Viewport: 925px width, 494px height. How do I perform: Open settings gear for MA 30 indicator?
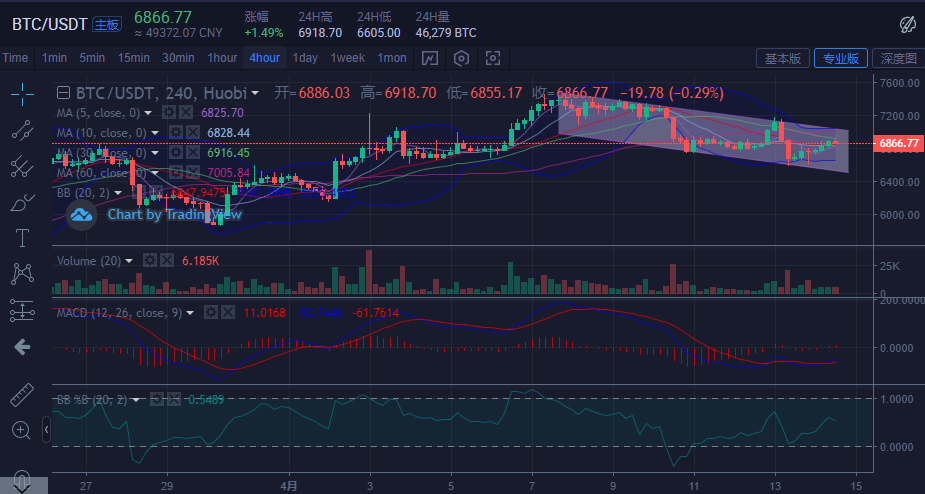click(175, 153)
